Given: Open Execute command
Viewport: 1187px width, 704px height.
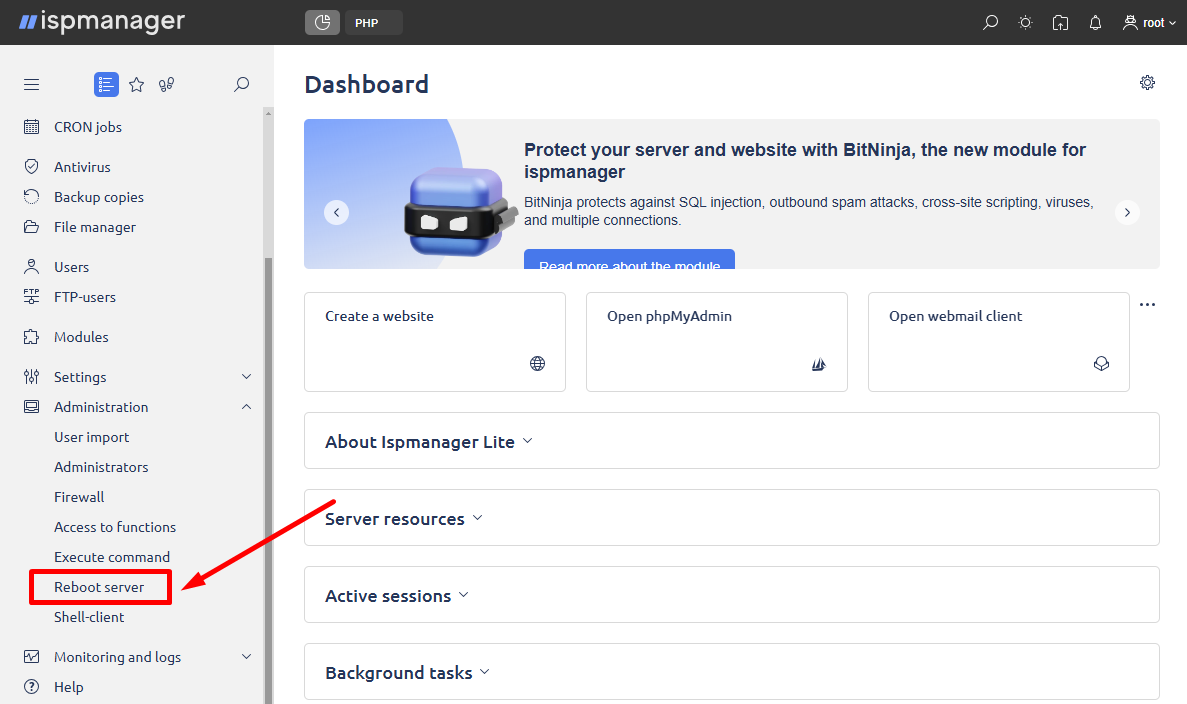Looking at the screenshot, I should tap(112, 557).
